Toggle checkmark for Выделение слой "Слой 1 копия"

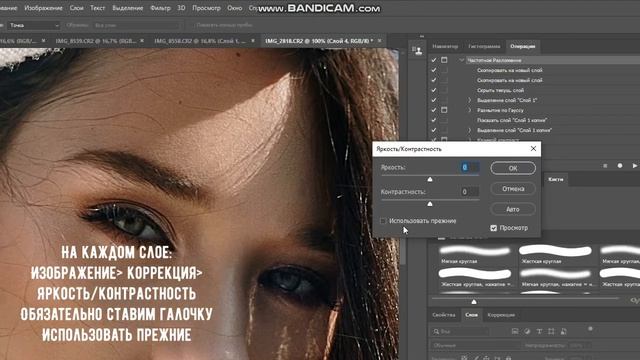434,130
